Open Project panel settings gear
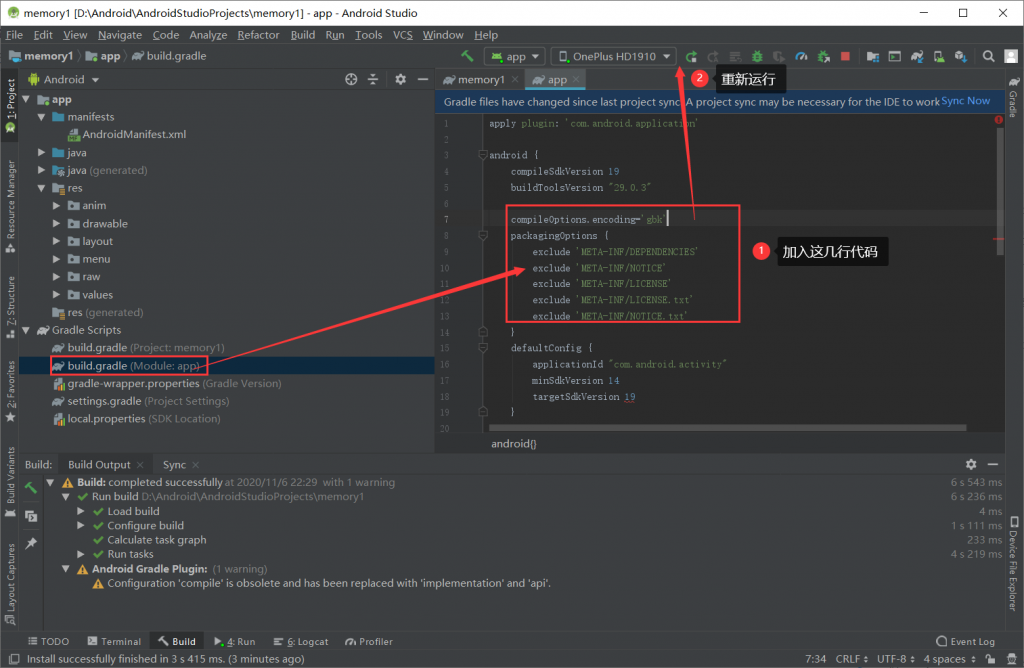The image size is (1024, 668). pyautogui.click(x=400, y=79)
